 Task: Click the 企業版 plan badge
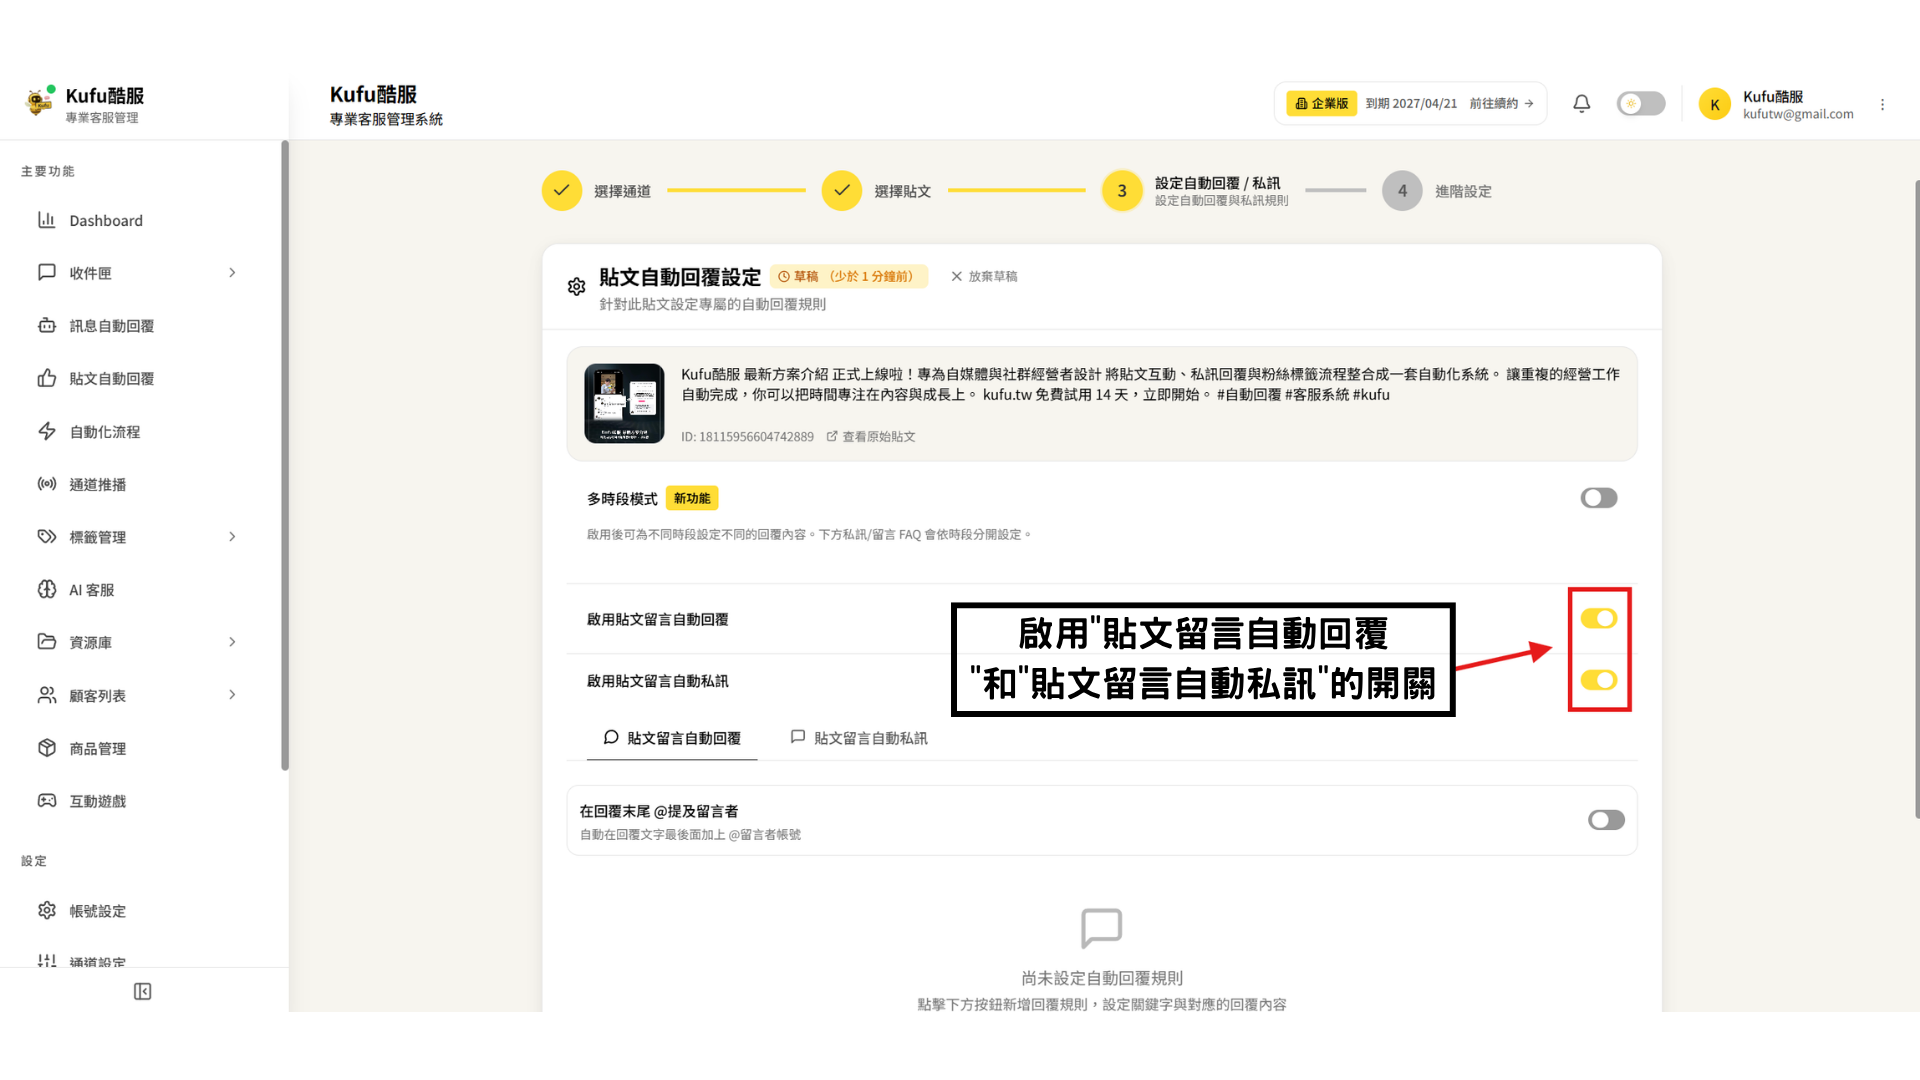1321,103
